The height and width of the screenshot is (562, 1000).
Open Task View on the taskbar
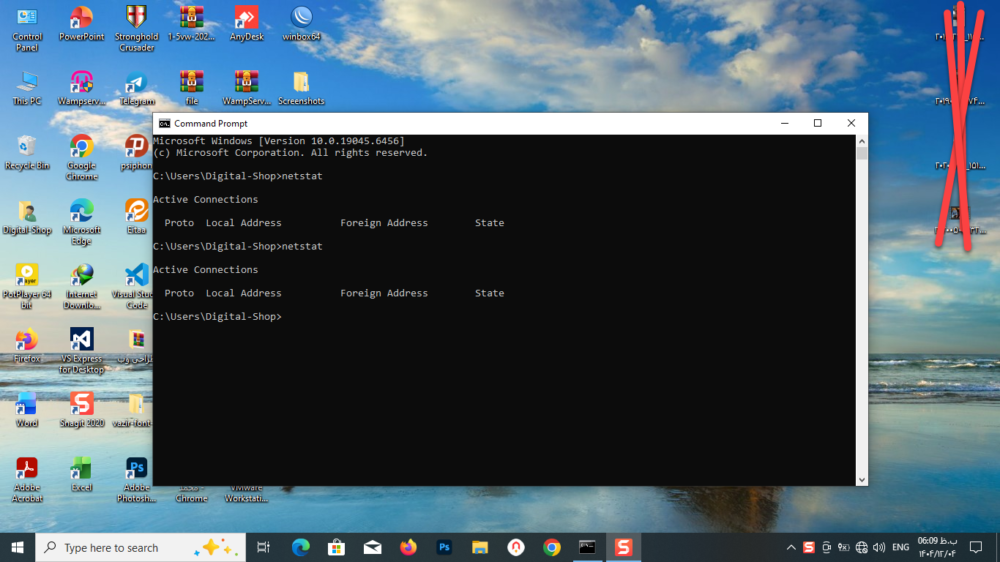(263, 547)
